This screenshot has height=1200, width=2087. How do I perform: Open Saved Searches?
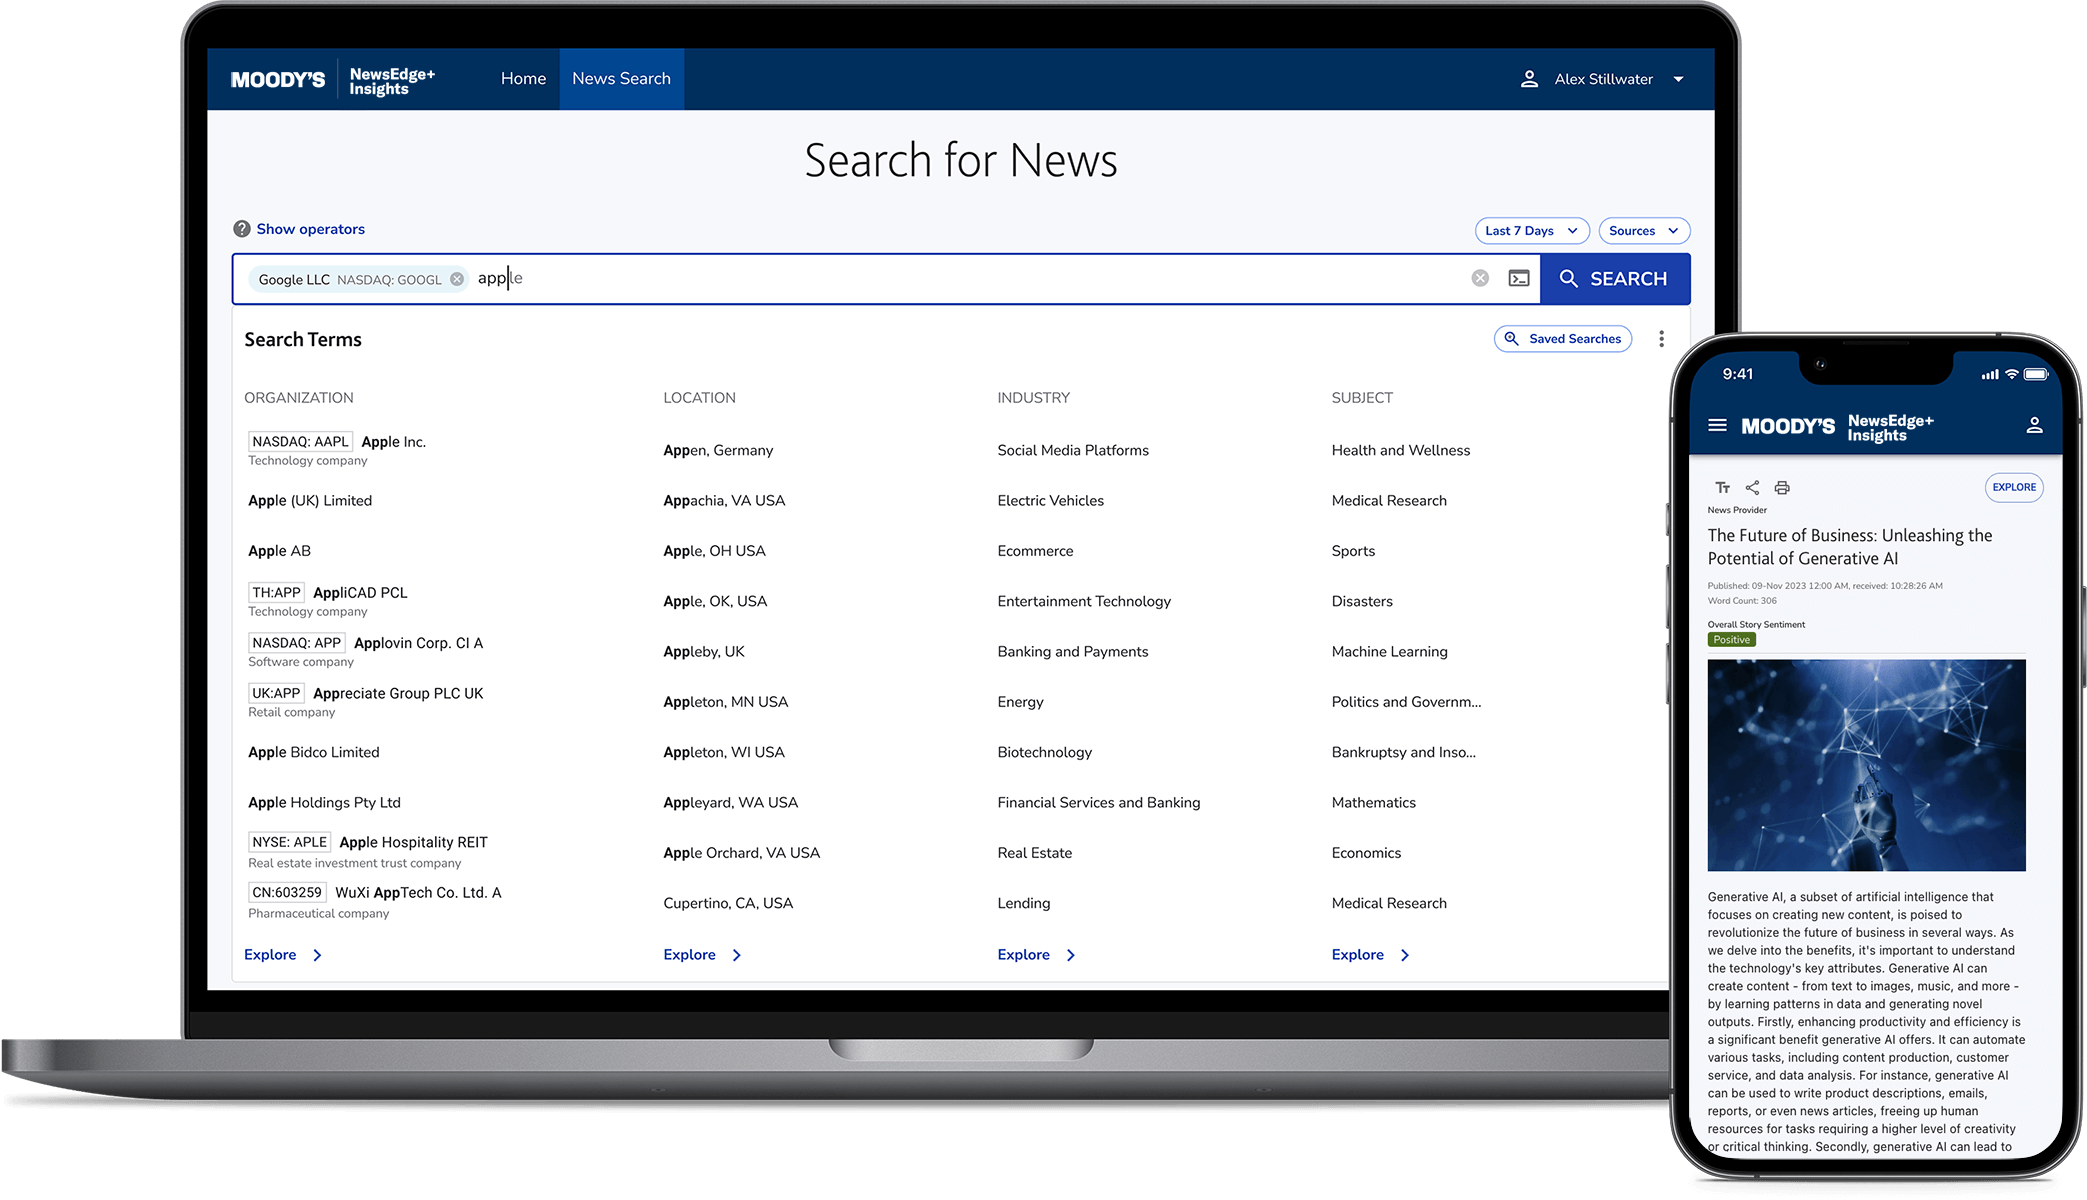[x=1562, y=339]
